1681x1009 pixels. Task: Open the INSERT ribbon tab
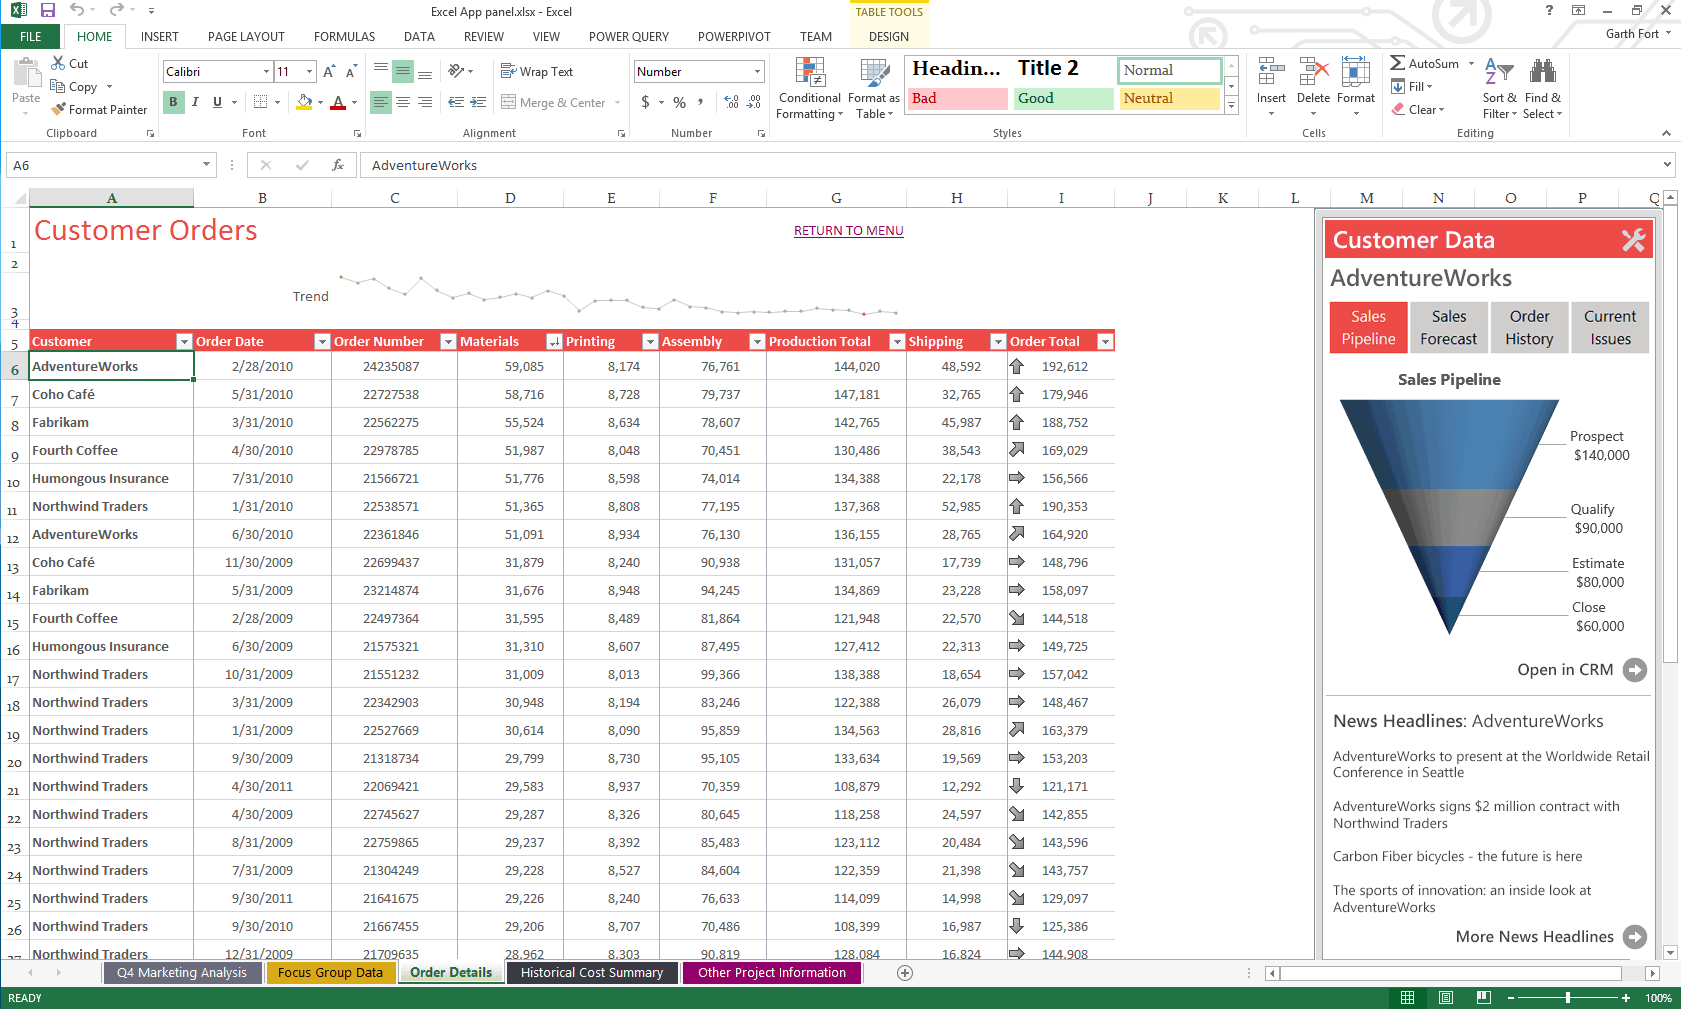click(x=160, y=37)
